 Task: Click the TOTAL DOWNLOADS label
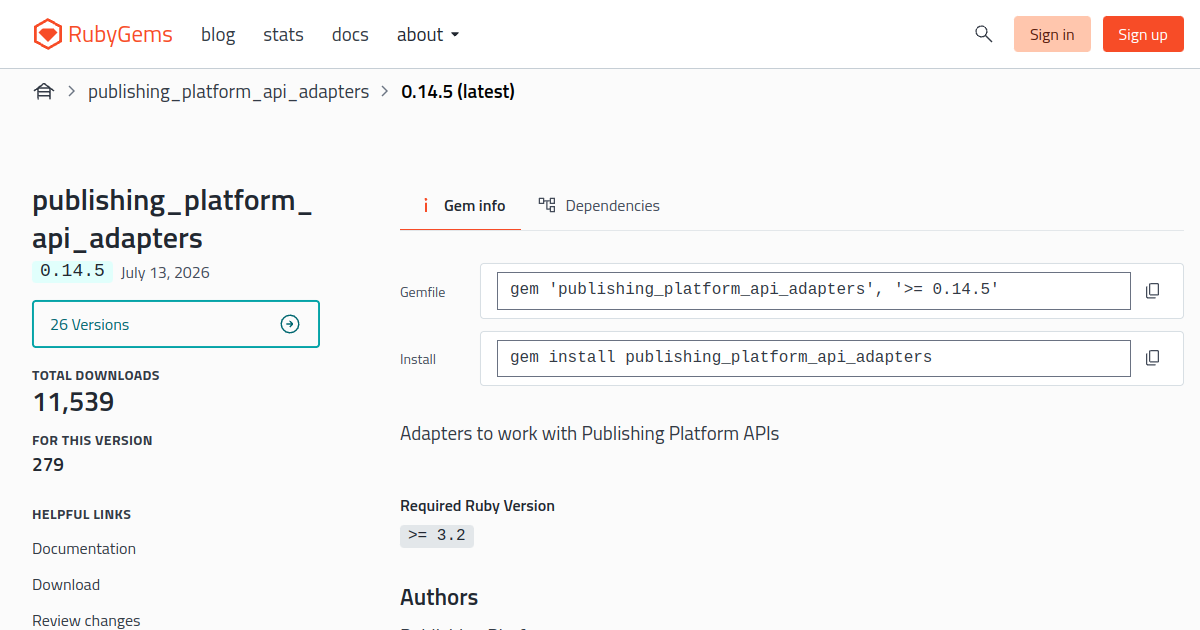click(x=96, y=376)
